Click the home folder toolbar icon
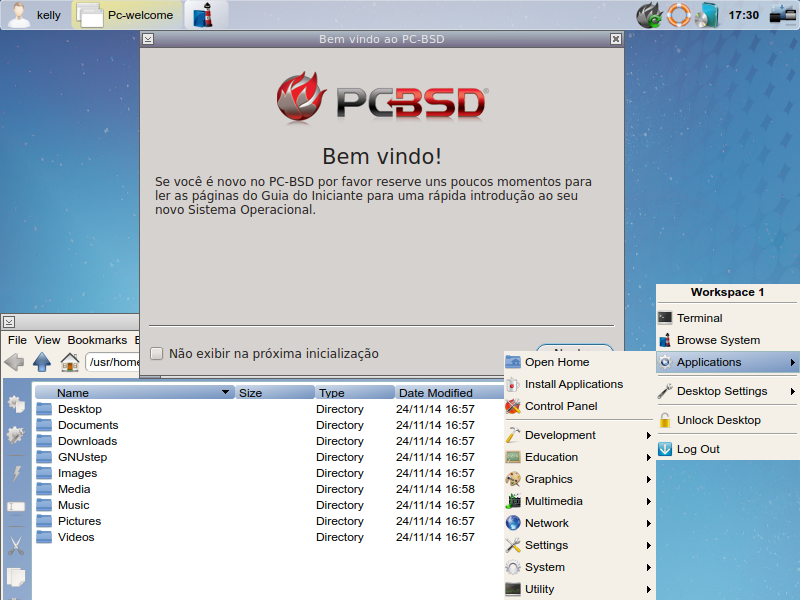 [x=70, y=362]
